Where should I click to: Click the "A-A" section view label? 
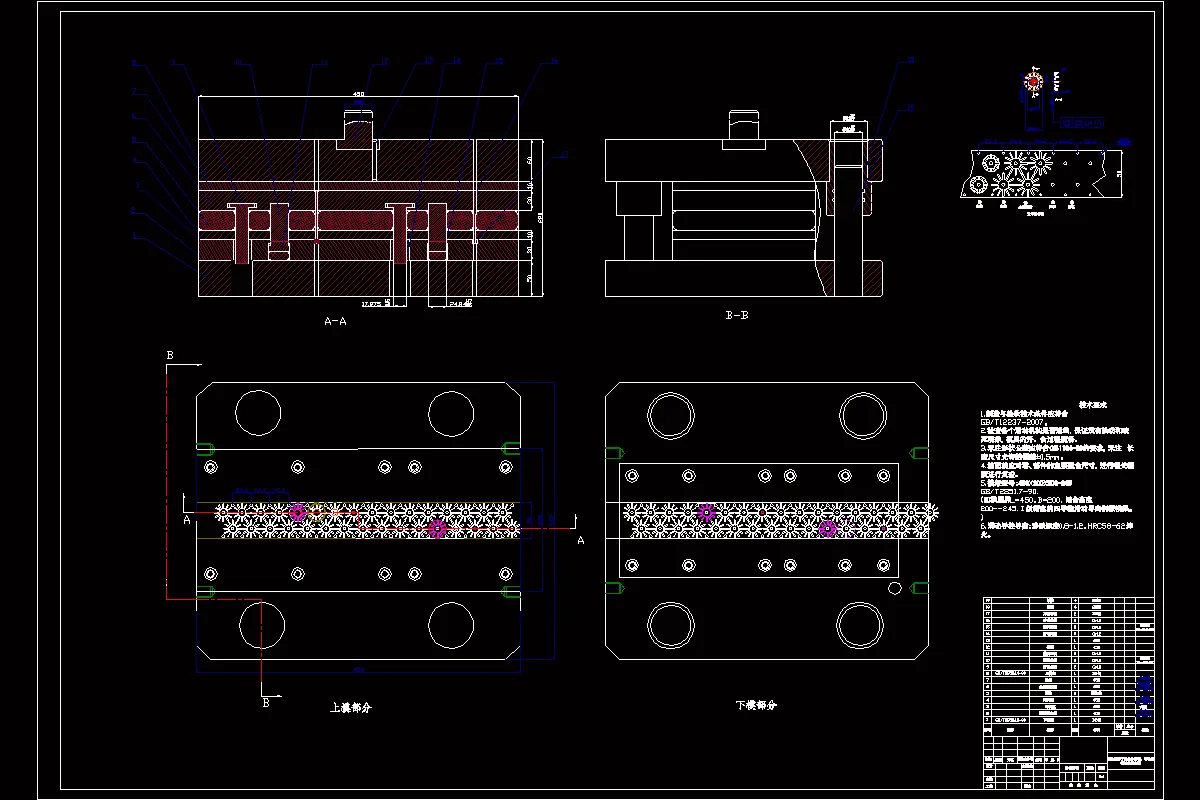[x=335, y=322]
